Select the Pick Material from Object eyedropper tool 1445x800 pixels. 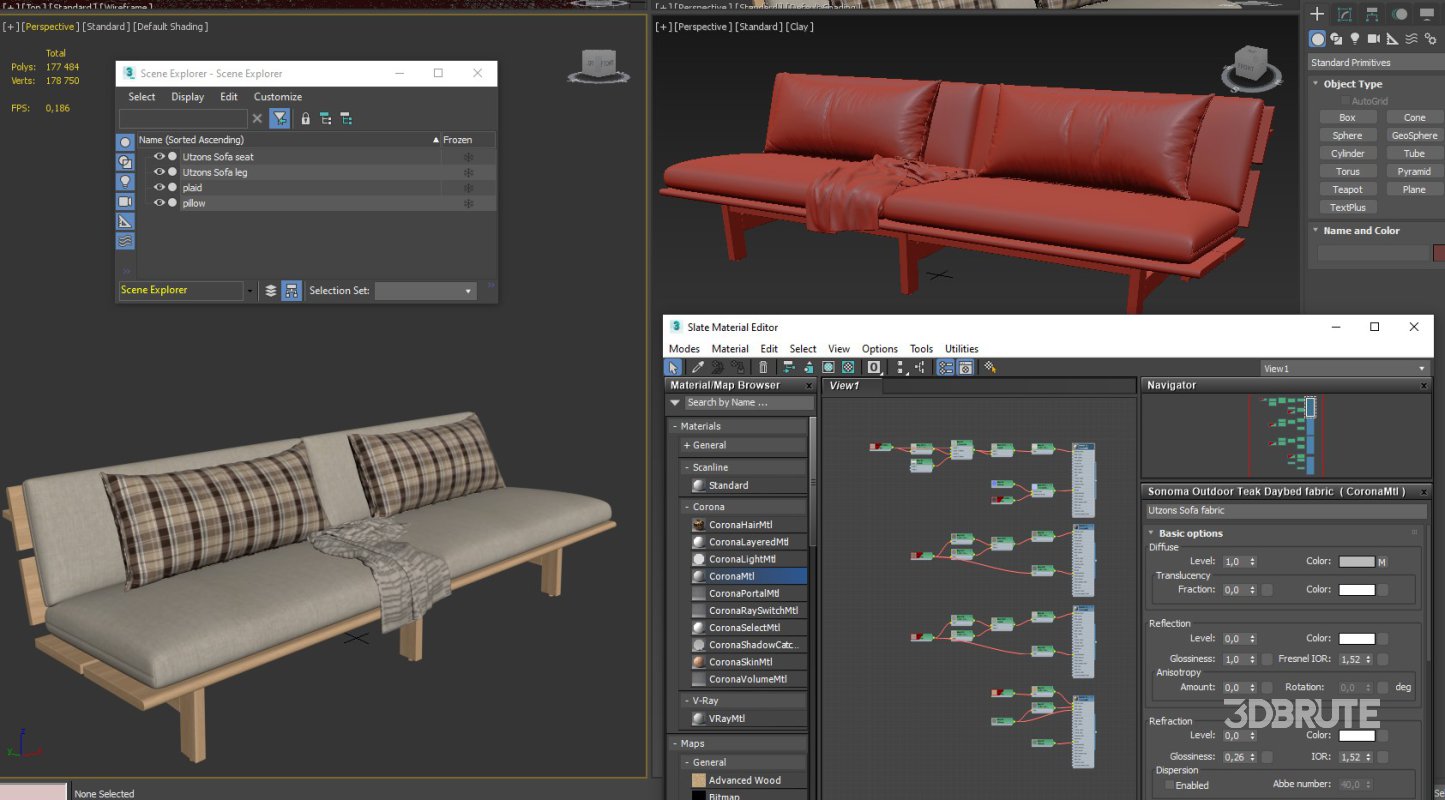click(x=696, y=367)
